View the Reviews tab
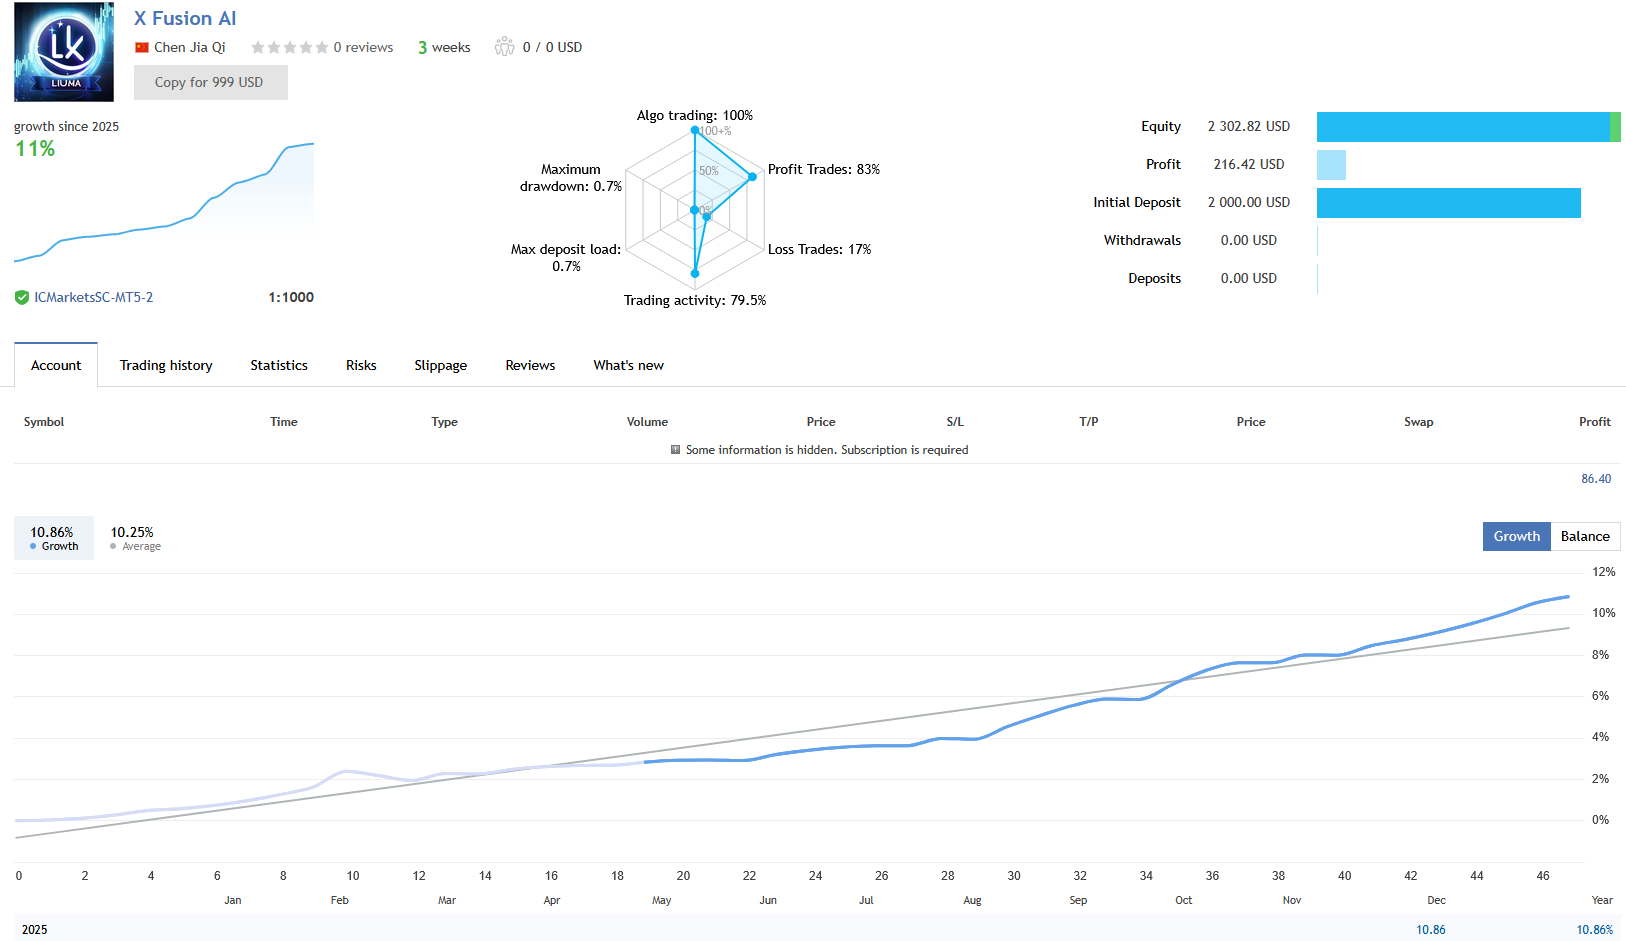The height and width of the screenshot is (941, 1626). 530,365
